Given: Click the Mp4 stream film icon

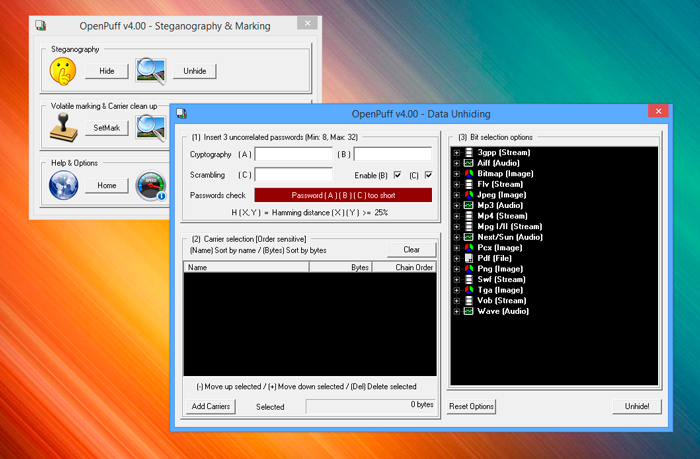Looking at the screenshot, I should click(468, 216).
